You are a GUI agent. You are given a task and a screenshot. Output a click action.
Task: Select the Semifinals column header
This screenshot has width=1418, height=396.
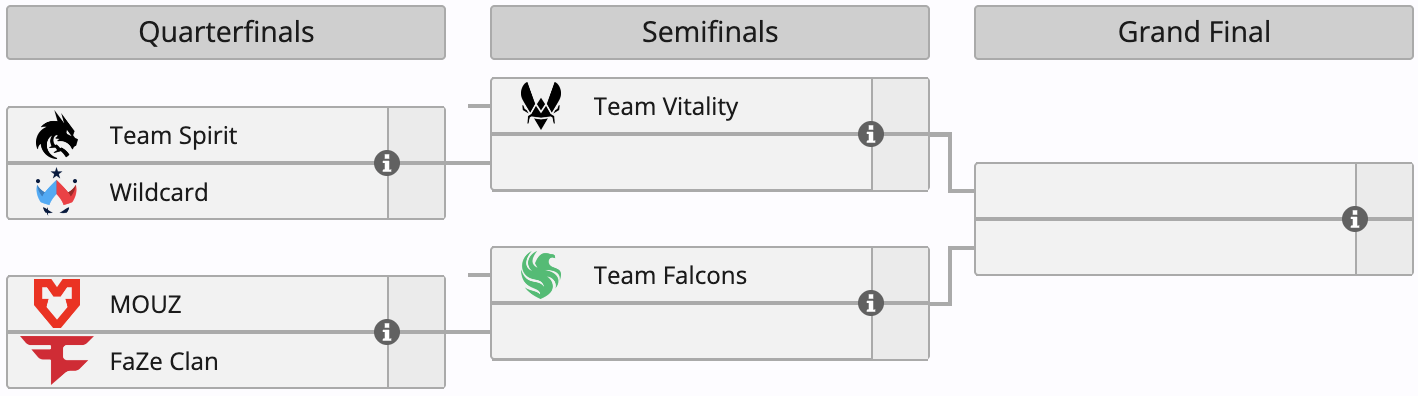coord(710,32)
